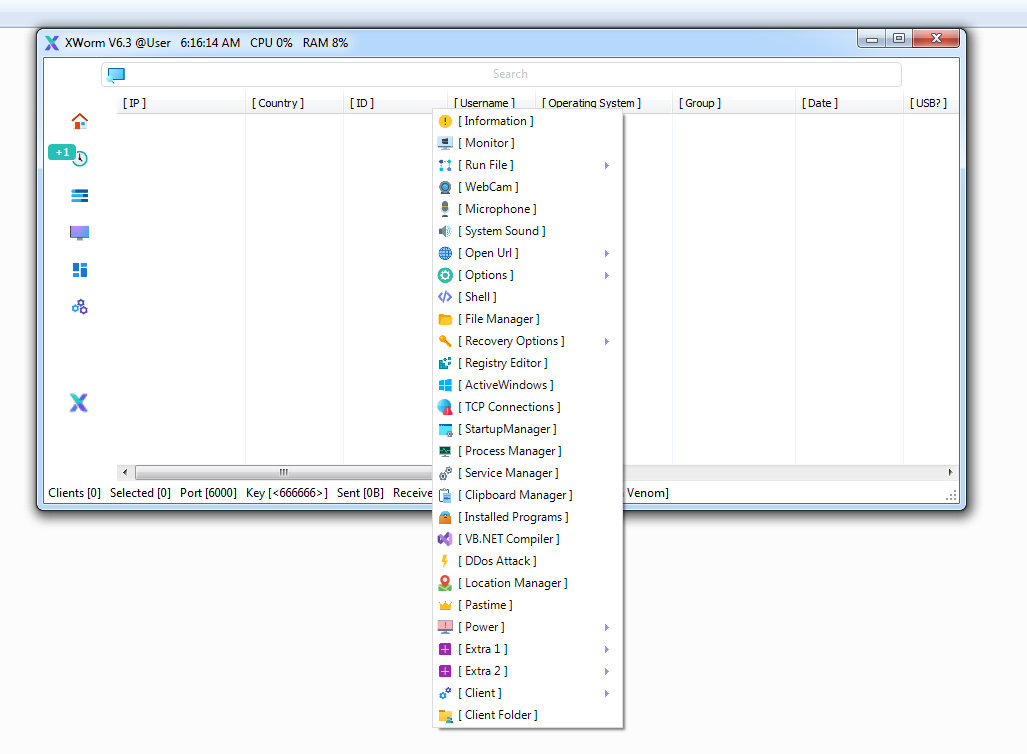
Task: Open the screen monitor icon in the sidebar
Action: click(78, 232)
